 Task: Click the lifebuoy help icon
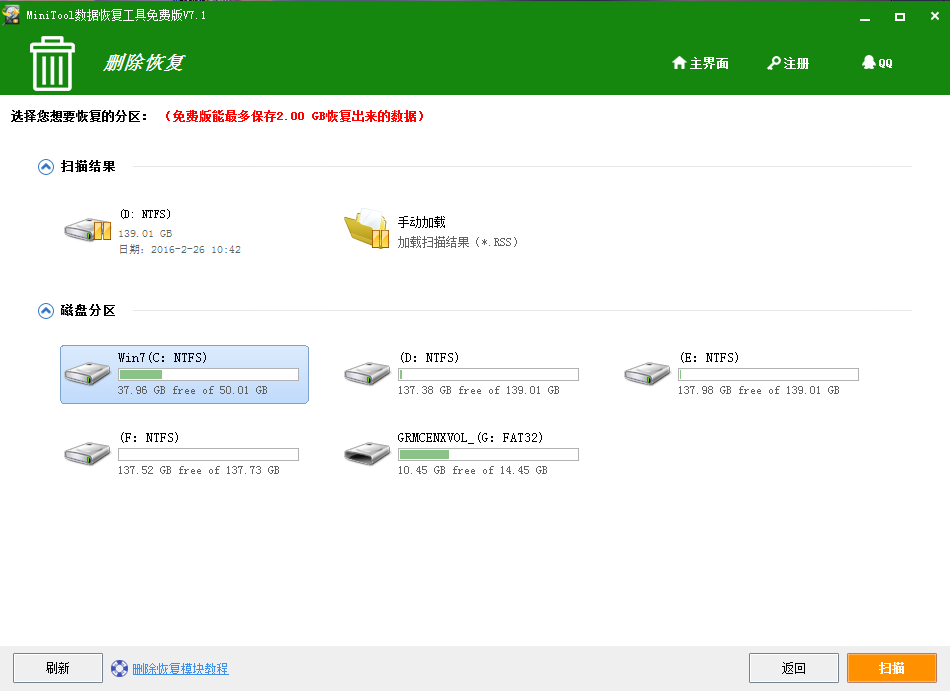pos(119,669)
